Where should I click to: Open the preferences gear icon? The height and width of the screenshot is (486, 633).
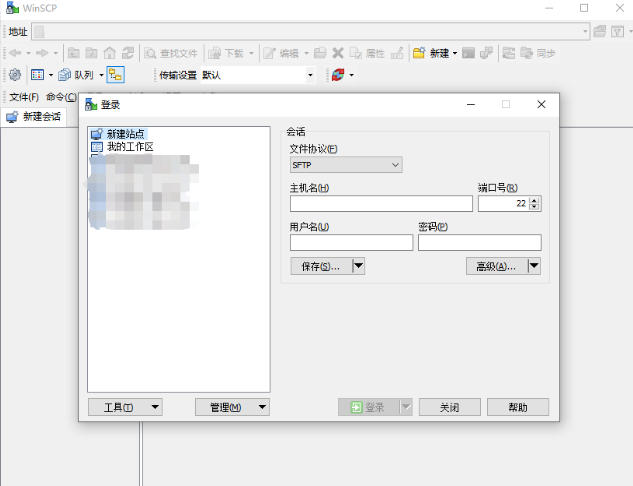coord(15,75)
